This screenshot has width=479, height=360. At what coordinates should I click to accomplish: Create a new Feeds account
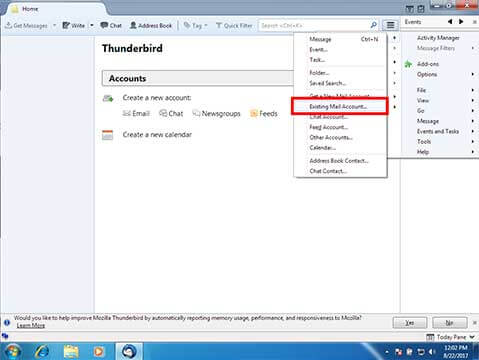pos(264,114)
